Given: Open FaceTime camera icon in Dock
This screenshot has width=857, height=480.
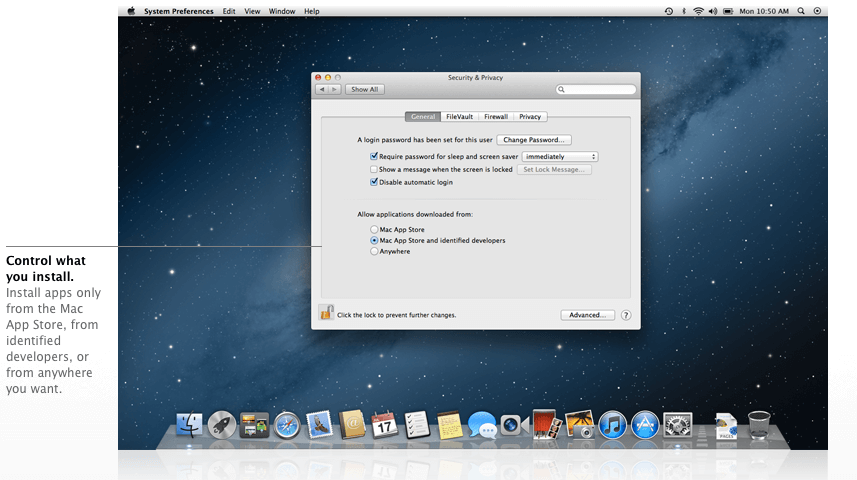Looking at the screenshot, I should tap(515, 425).
